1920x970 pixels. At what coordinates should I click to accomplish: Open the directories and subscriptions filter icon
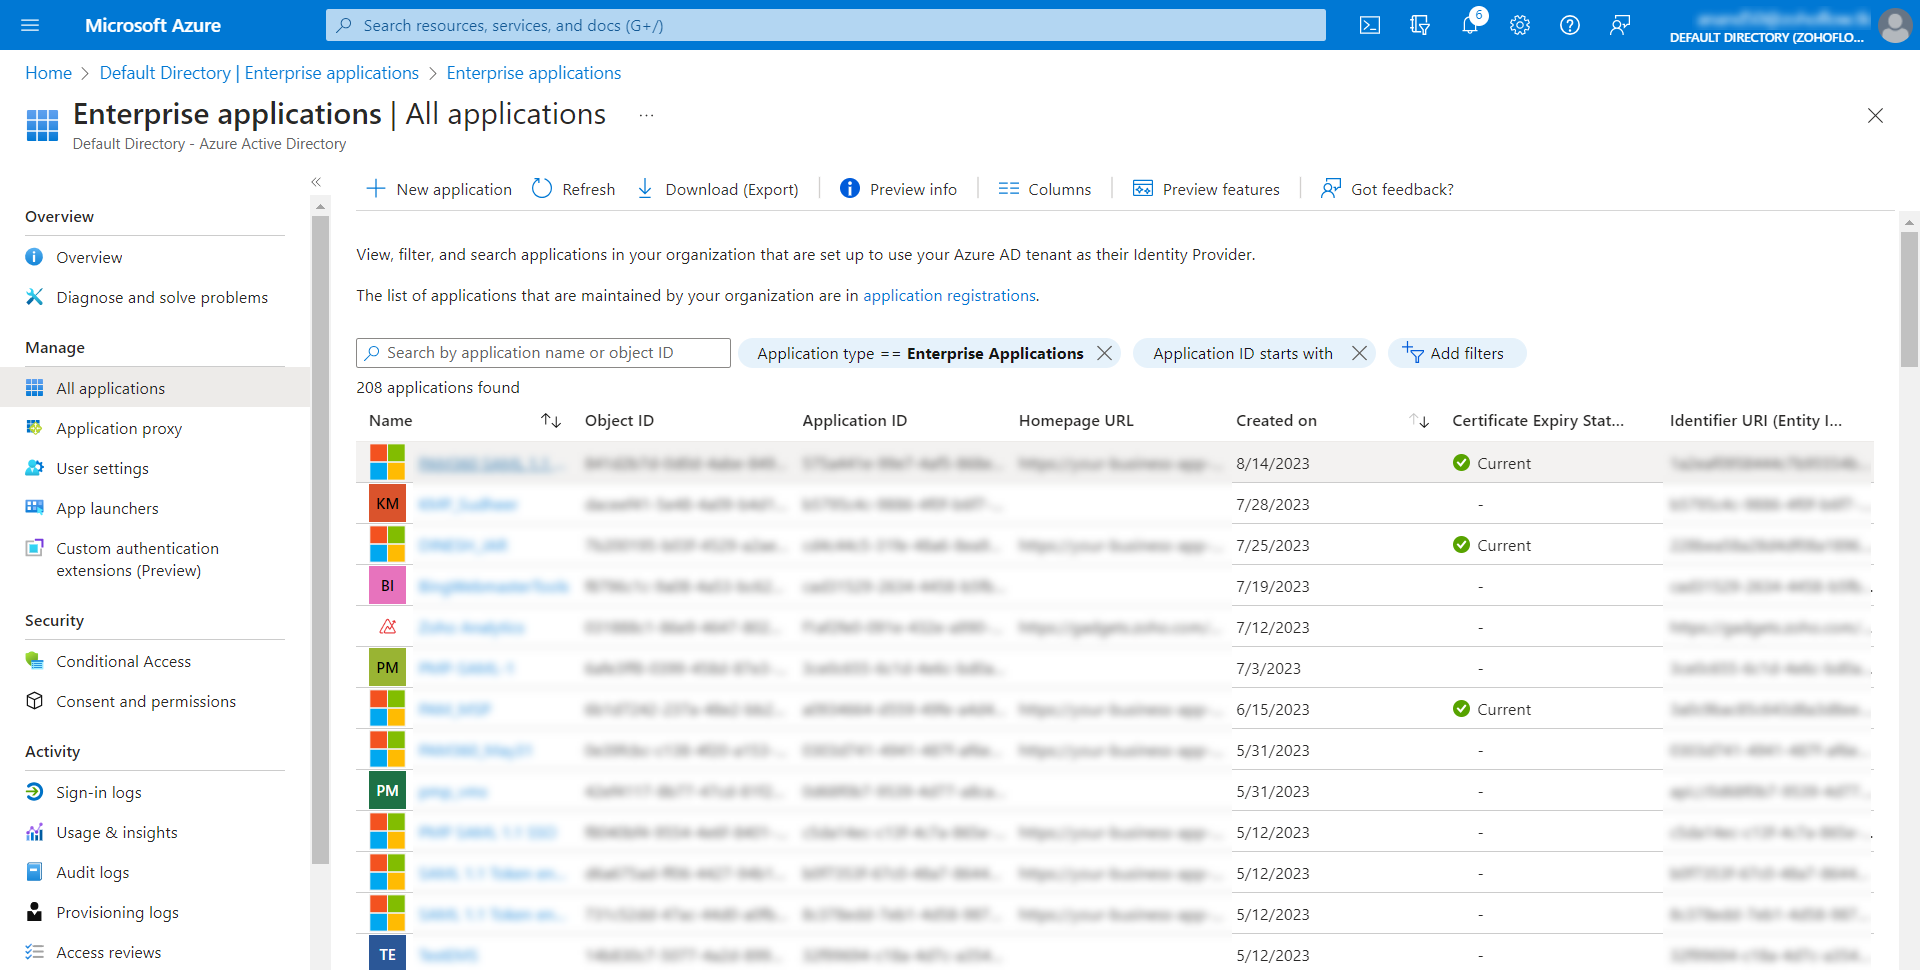tap(1420, 25)
